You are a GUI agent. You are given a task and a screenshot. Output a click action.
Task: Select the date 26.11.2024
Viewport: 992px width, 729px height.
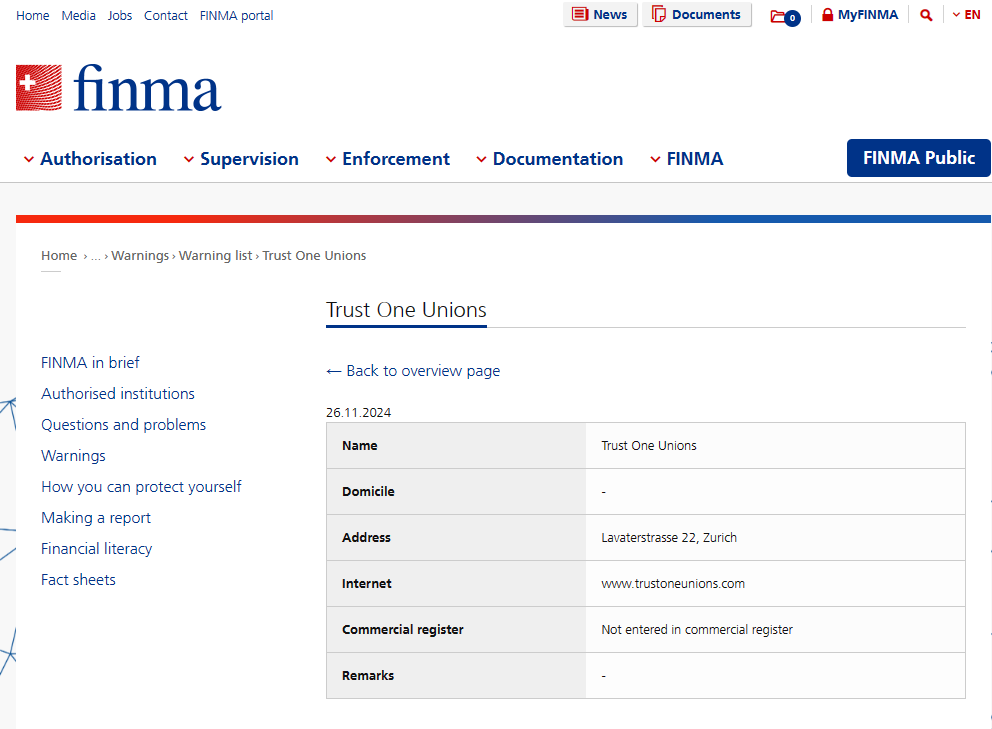[359, 413]
